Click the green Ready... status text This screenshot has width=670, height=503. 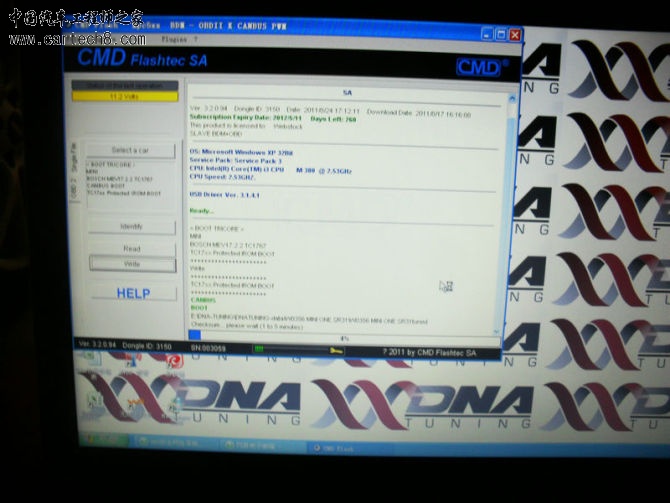(x=202, y=211)
